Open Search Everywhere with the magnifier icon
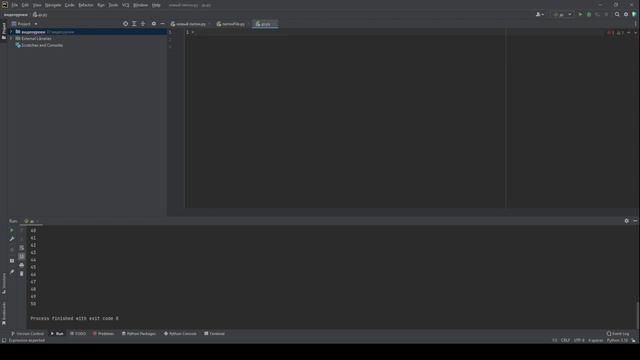Image resolution: width=640 pixels, height=360 pixels. [x=617, y=14]
